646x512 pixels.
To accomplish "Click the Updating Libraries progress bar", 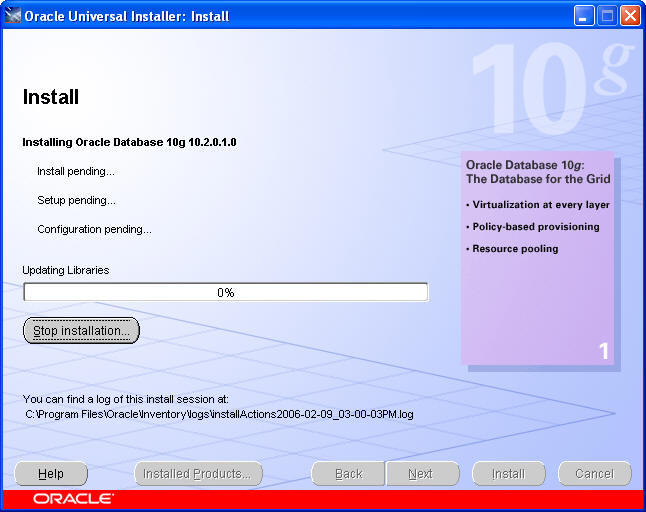I will pyautogui.click(x=226, y=292).
